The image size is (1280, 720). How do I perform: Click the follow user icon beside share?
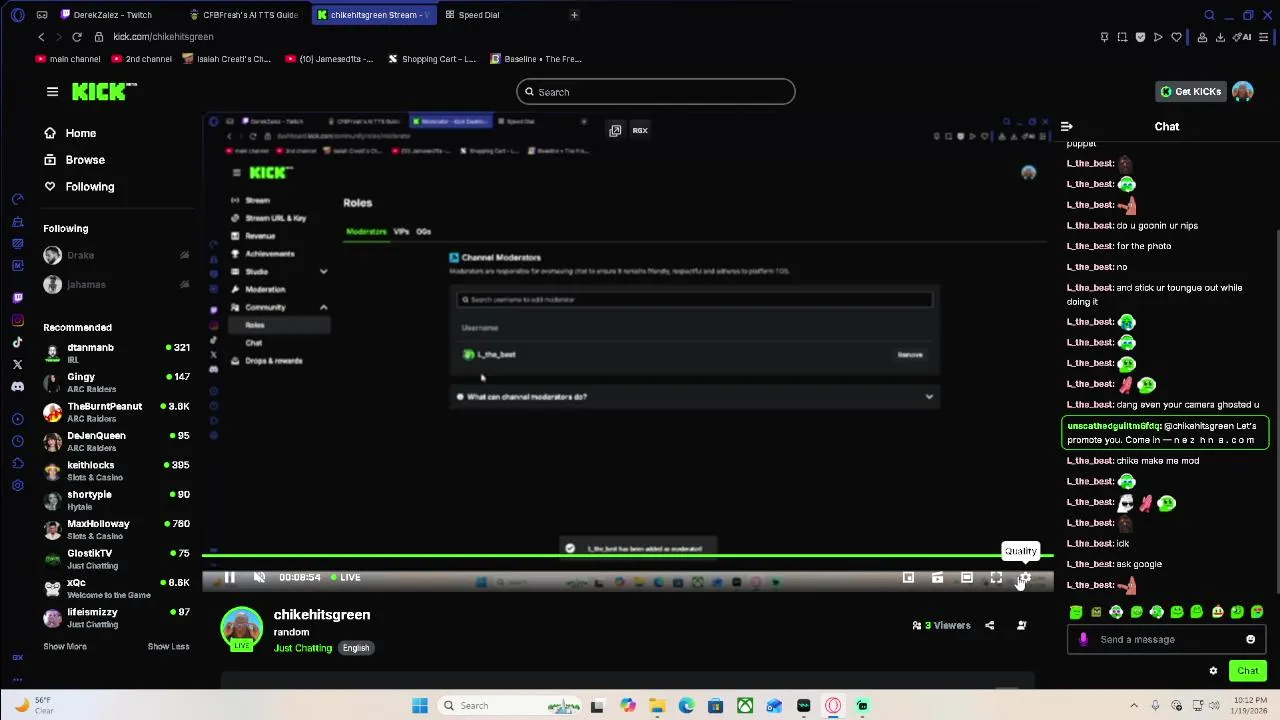[x=1021, y=625]
